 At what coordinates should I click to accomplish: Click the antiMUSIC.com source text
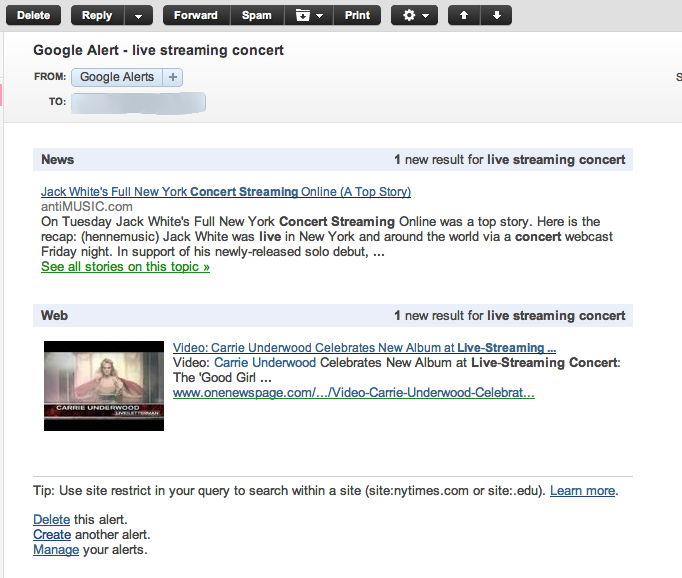(x=87, y=207)
